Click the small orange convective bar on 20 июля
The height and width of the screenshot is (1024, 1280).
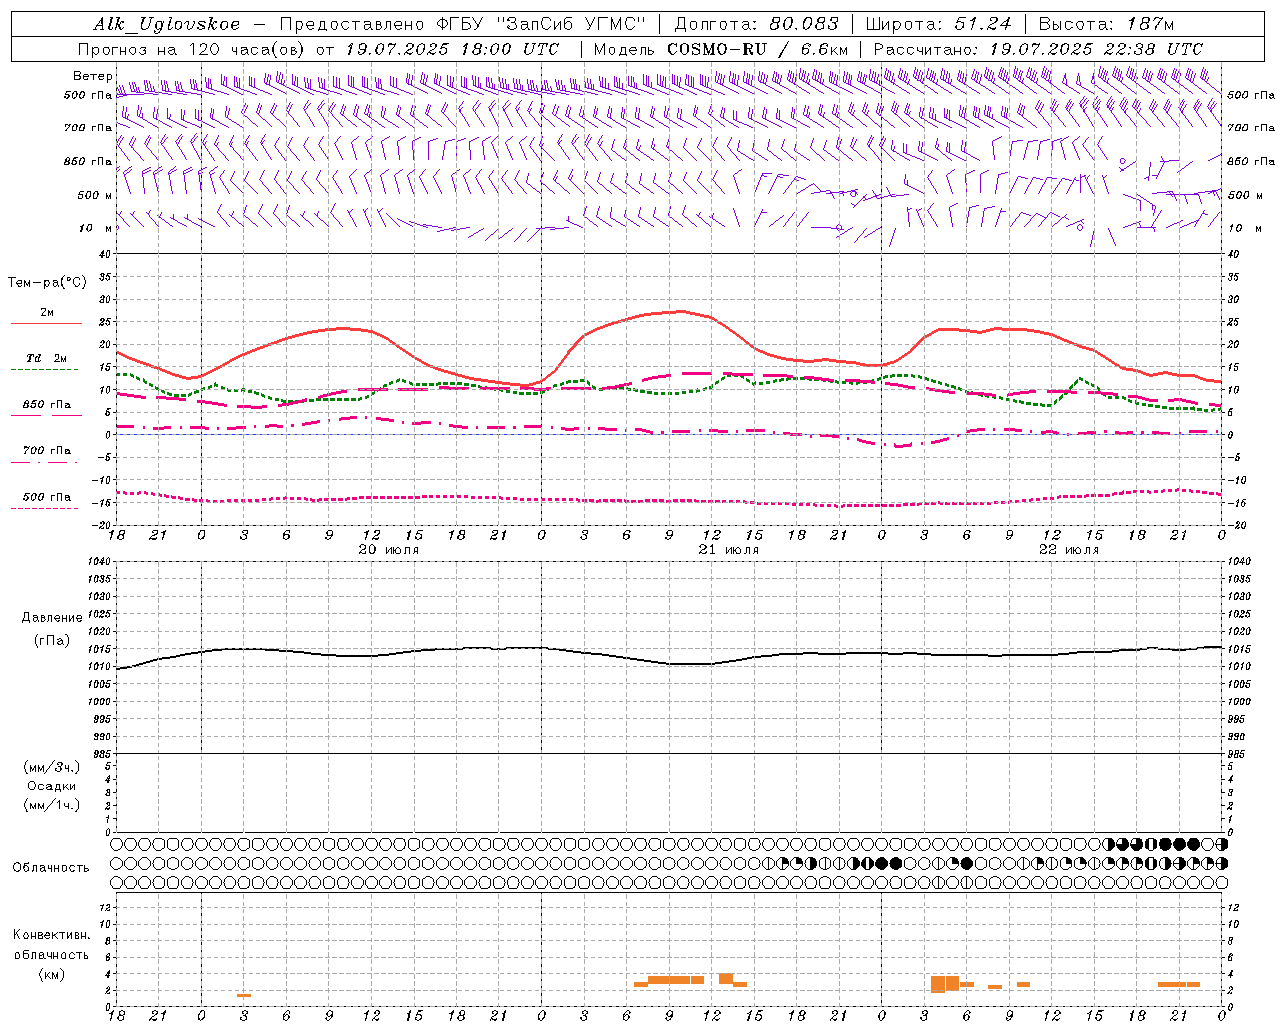coord(244,995)
